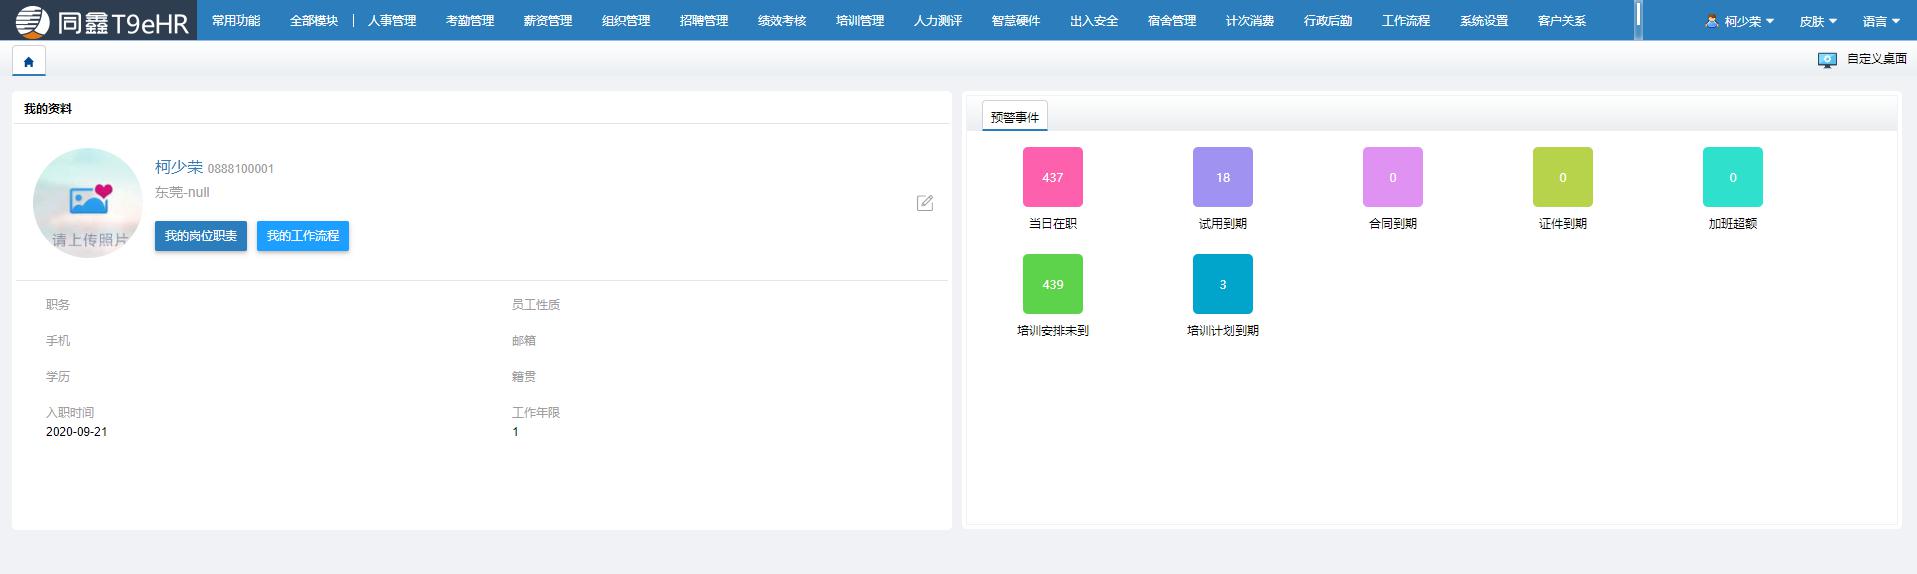Open the 培训计划到期 tile showing 3
Image resolution: width=1917 pixels, height=574 pixels.
(x=1222, y=284)
